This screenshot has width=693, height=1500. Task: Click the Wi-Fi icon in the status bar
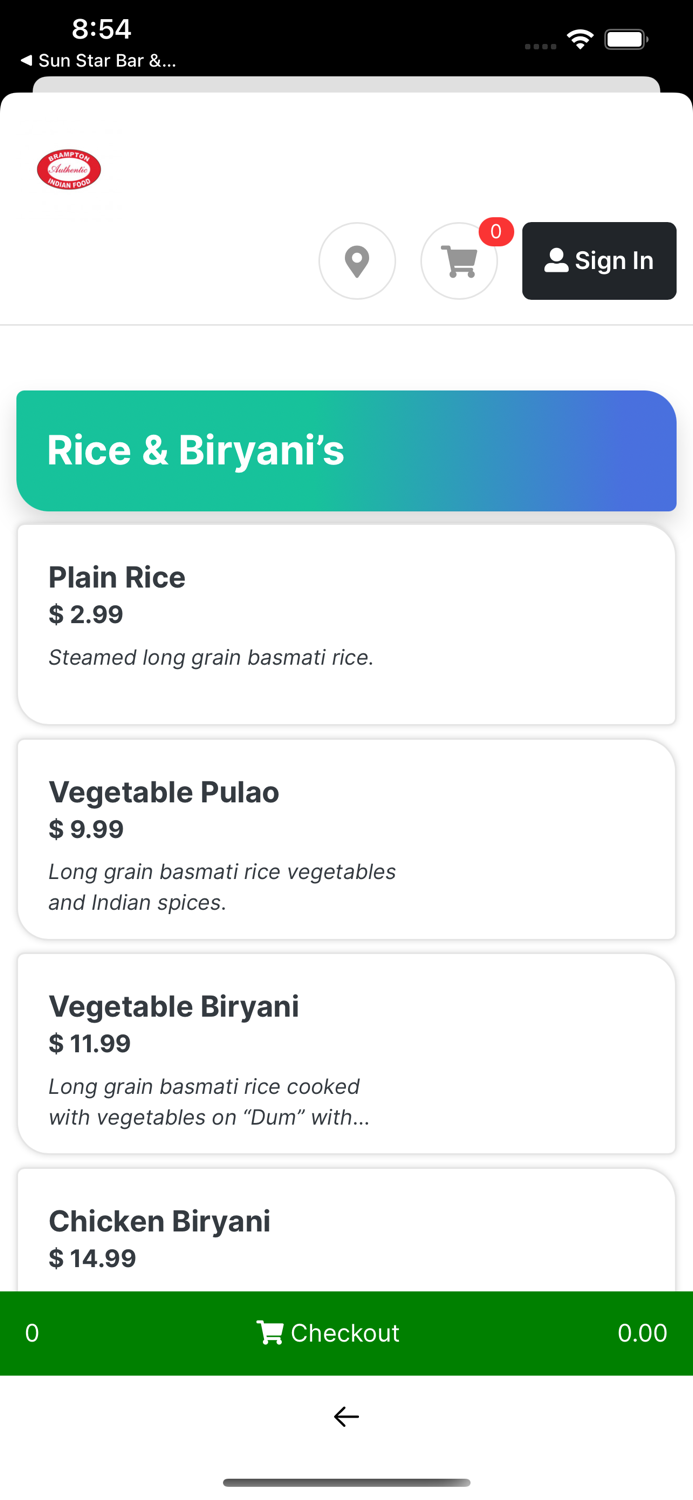(x=582, y=38)
